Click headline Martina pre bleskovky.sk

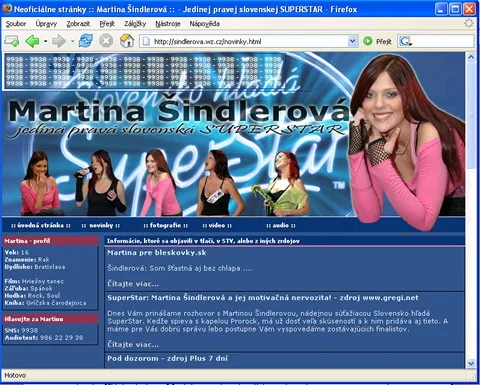(157, 253)
